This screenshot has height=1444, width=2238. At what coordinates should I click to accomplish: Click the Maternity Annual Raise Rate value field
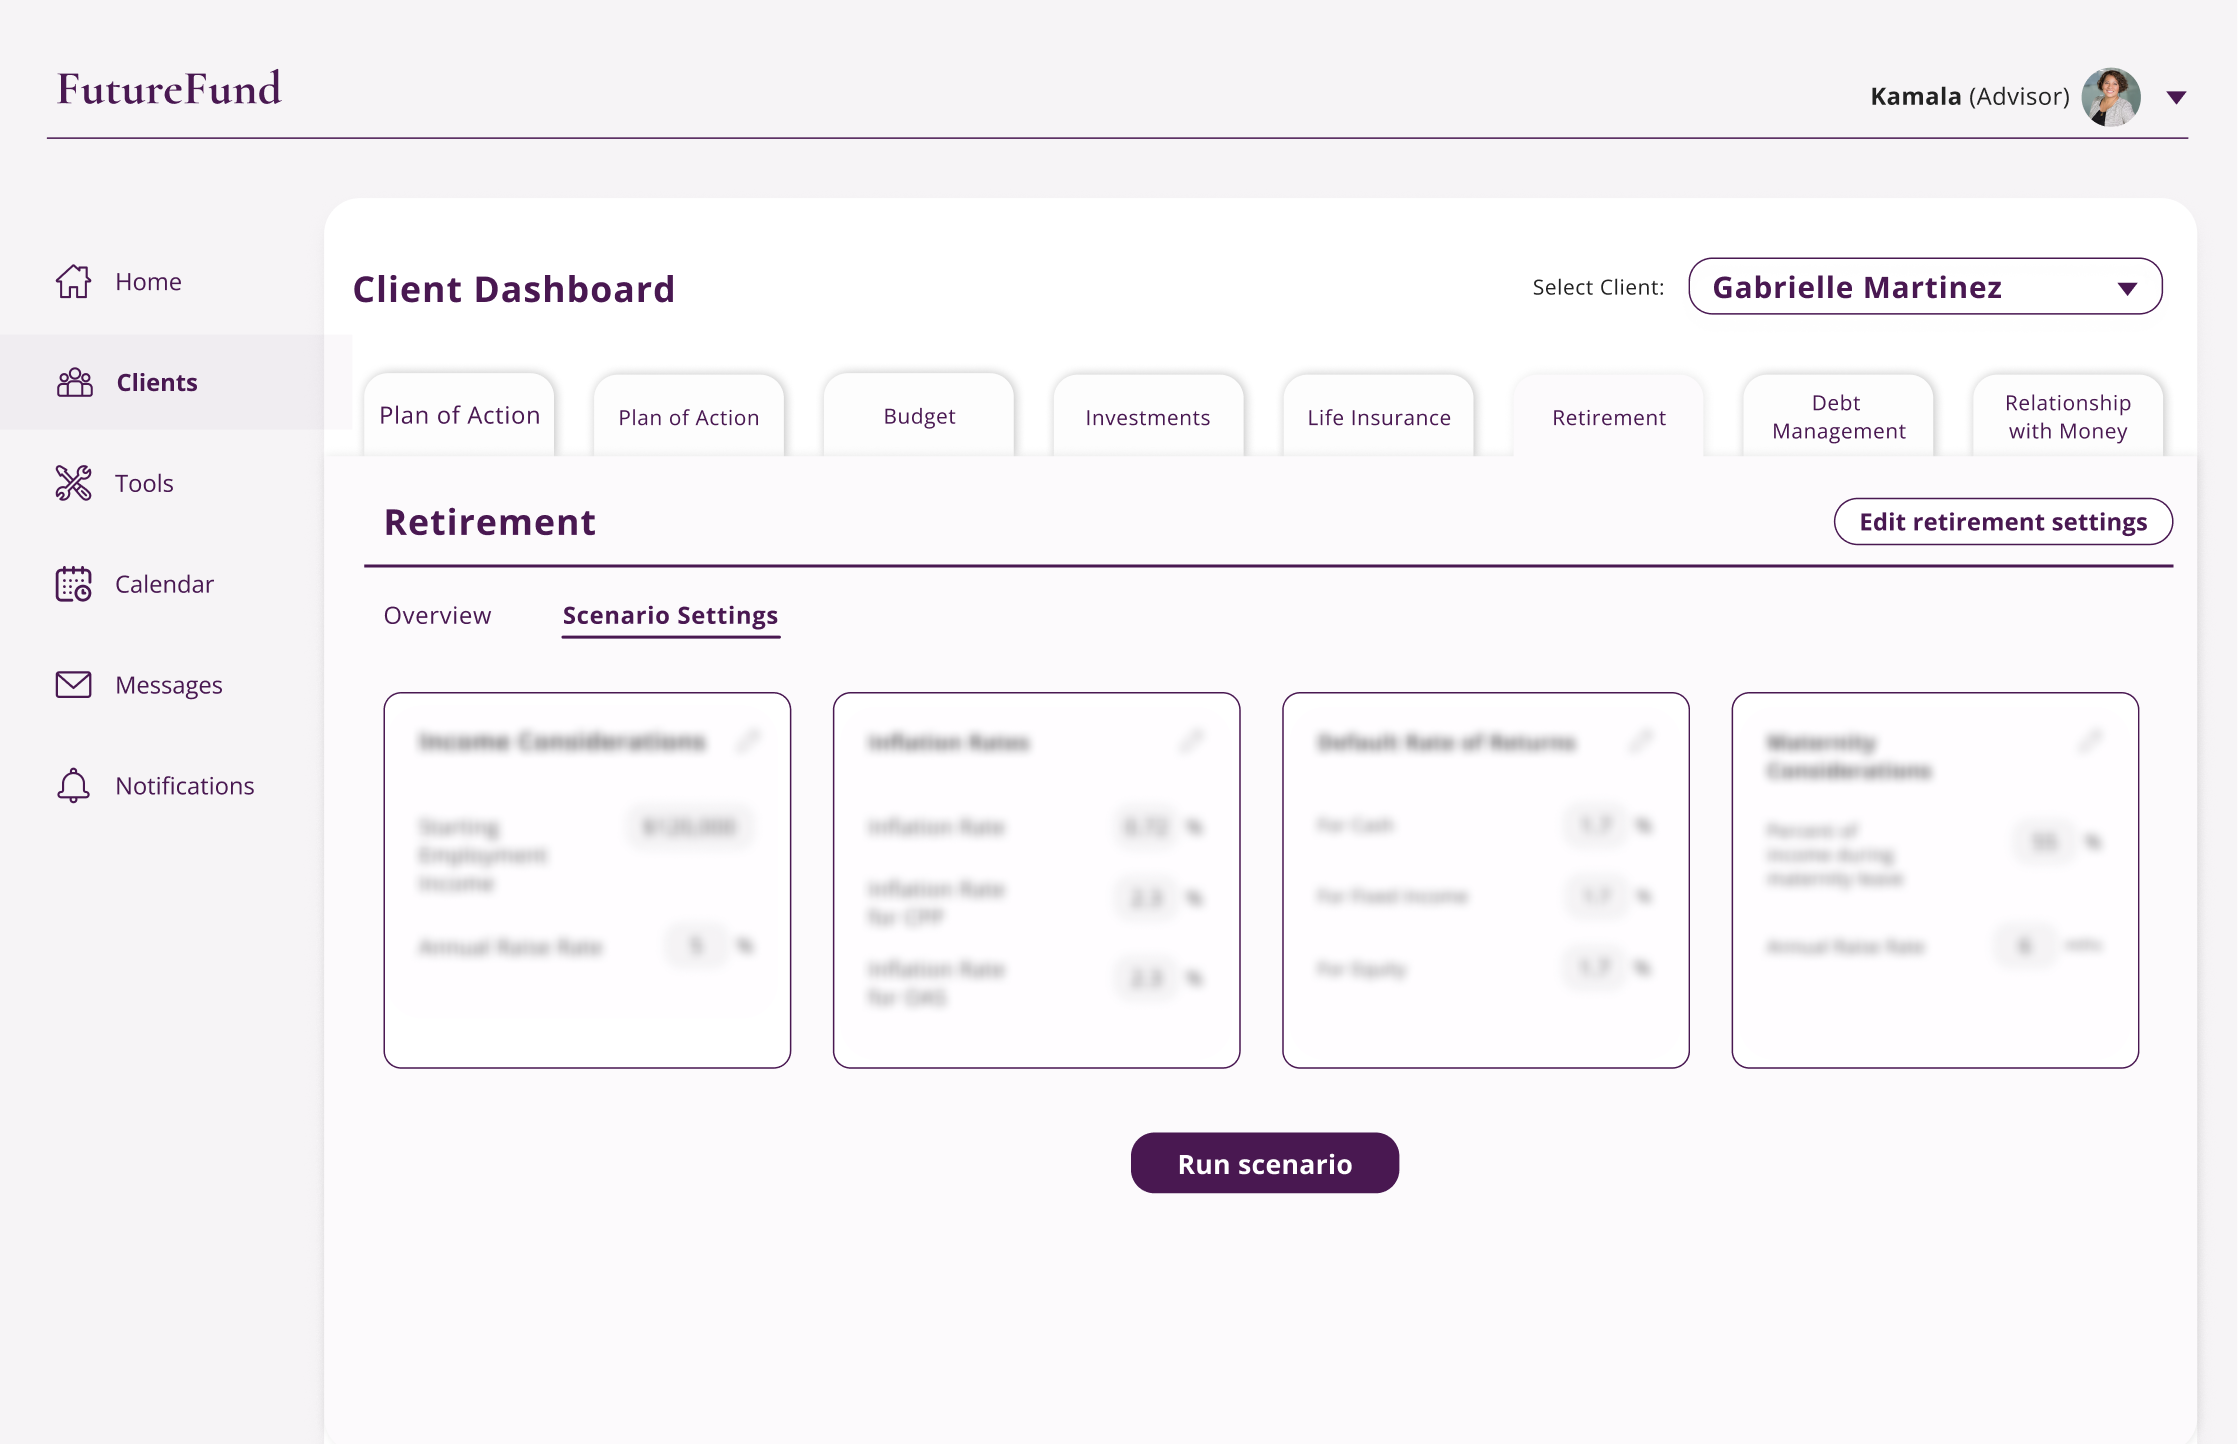pyautogui.click(x=2025, y=946)
